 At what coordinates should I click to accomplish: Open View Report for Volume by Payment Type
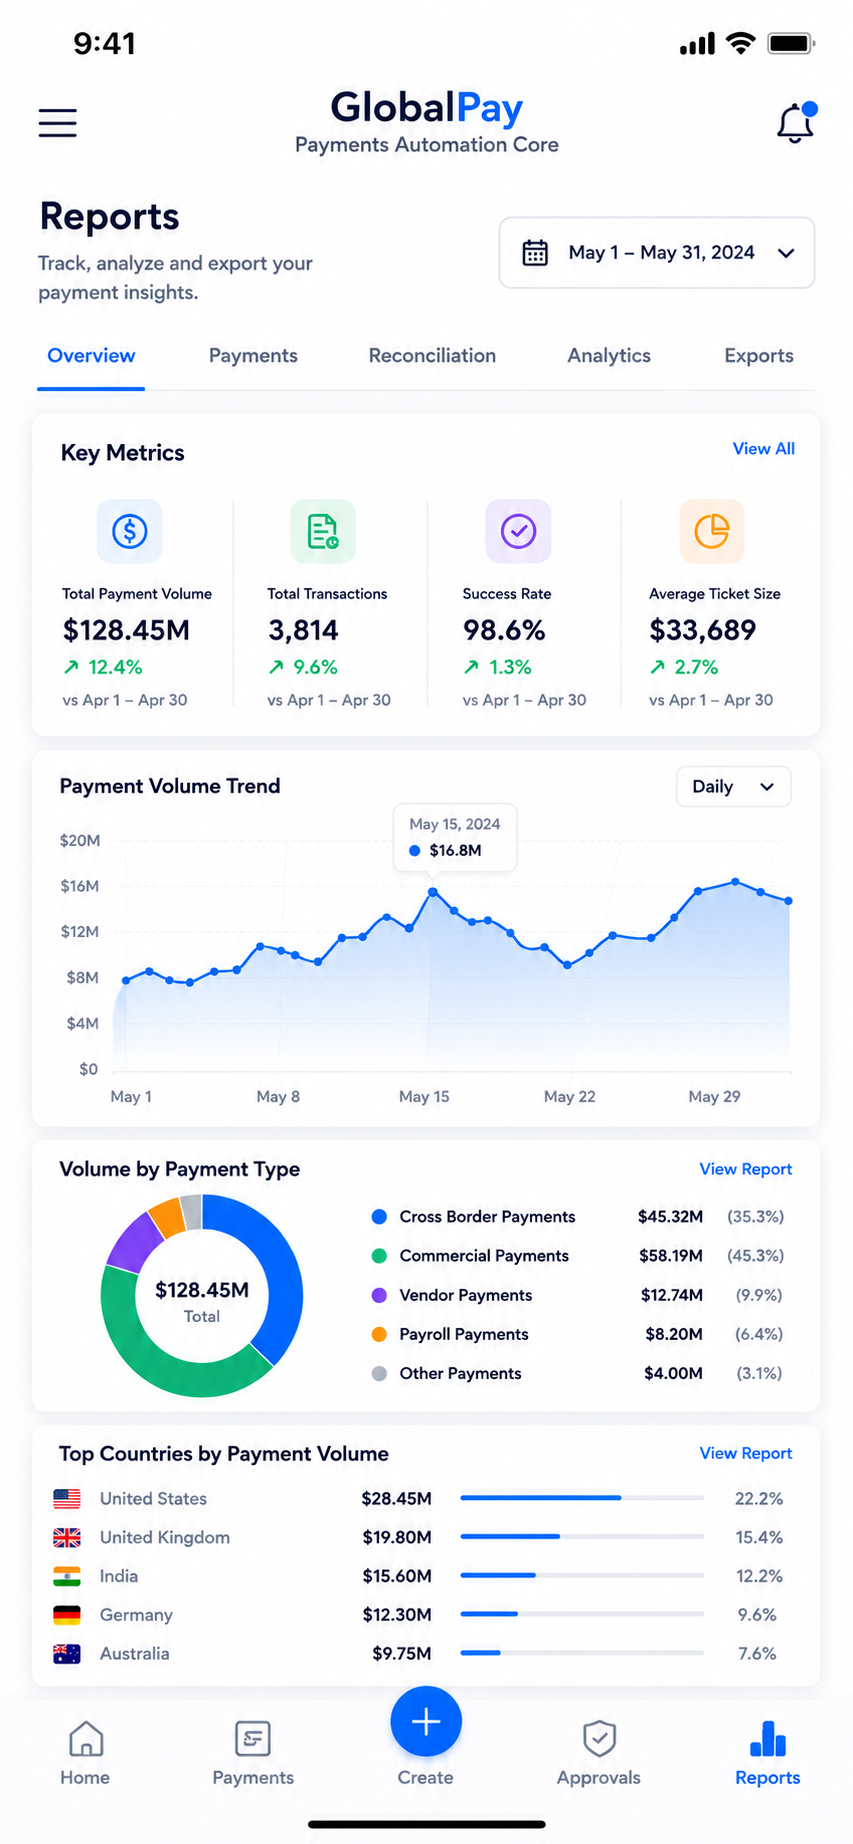(x=746, y=1169)
